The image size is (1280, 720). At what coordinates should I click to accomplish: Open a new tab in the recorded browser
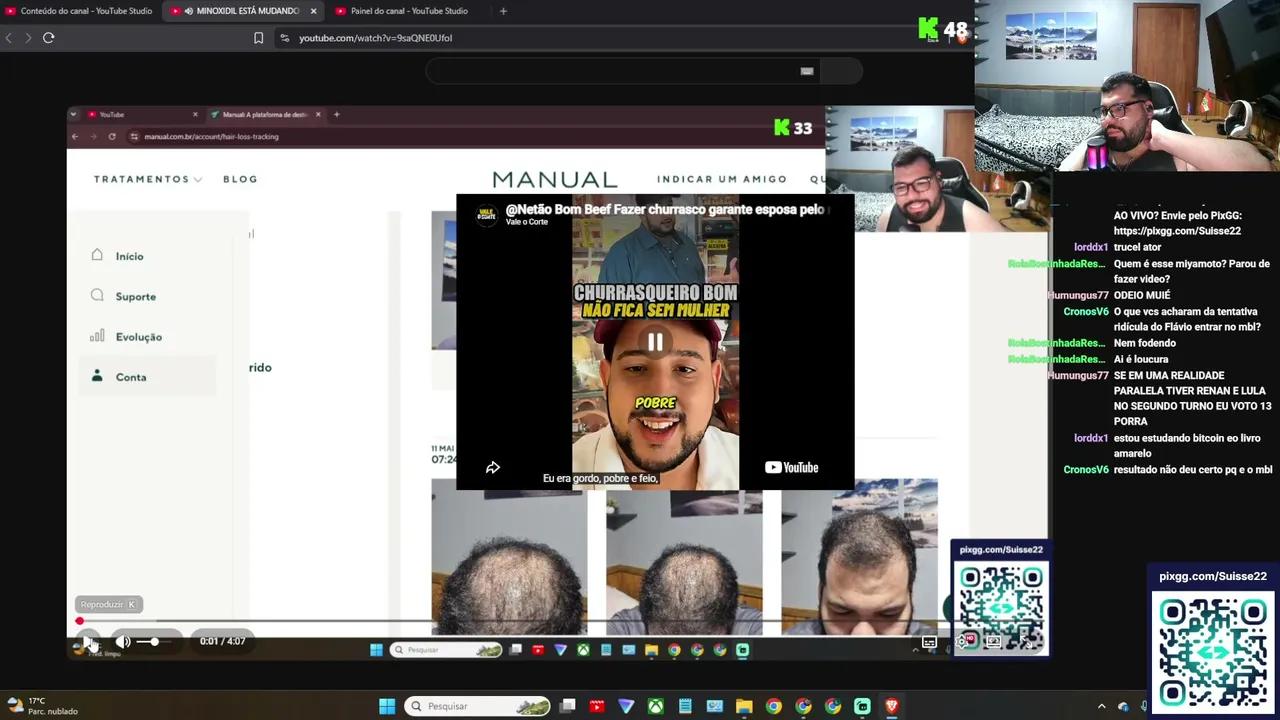[x=336, y=115]
